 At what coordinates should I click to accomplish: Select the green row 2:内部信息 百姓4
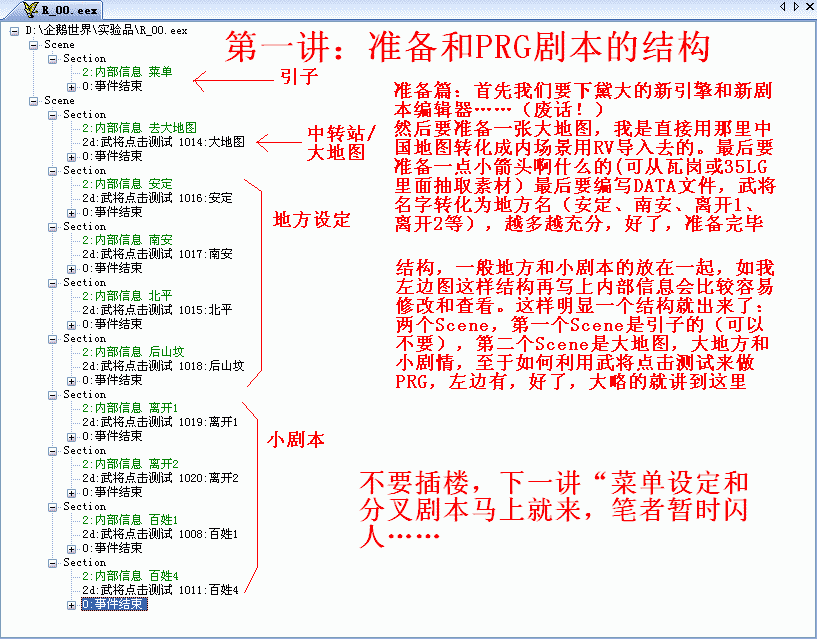tap(130, 576)
